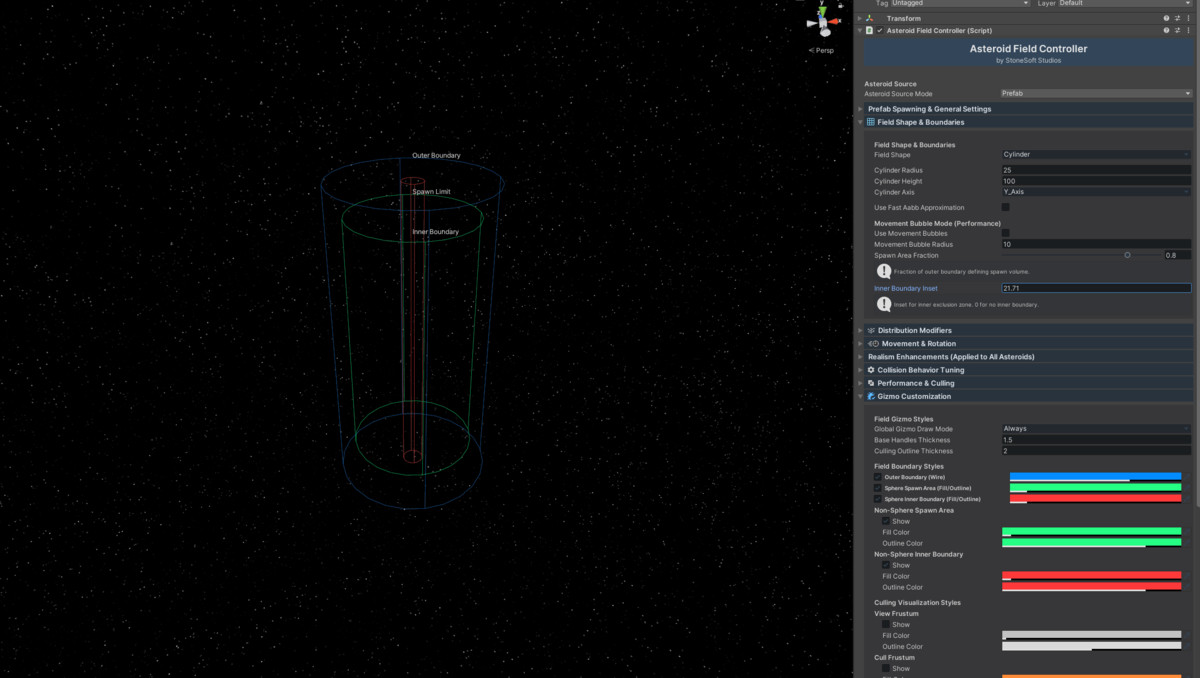
Task: Click the Asteroid Field Controller script icon
Action: 869,30
